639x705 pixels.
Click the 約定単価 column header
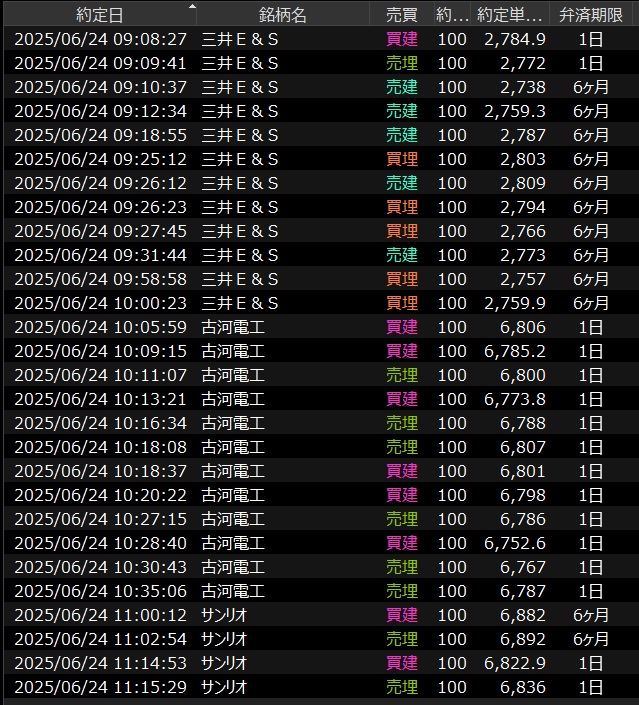pyautogui.click(x=509, y=15)
